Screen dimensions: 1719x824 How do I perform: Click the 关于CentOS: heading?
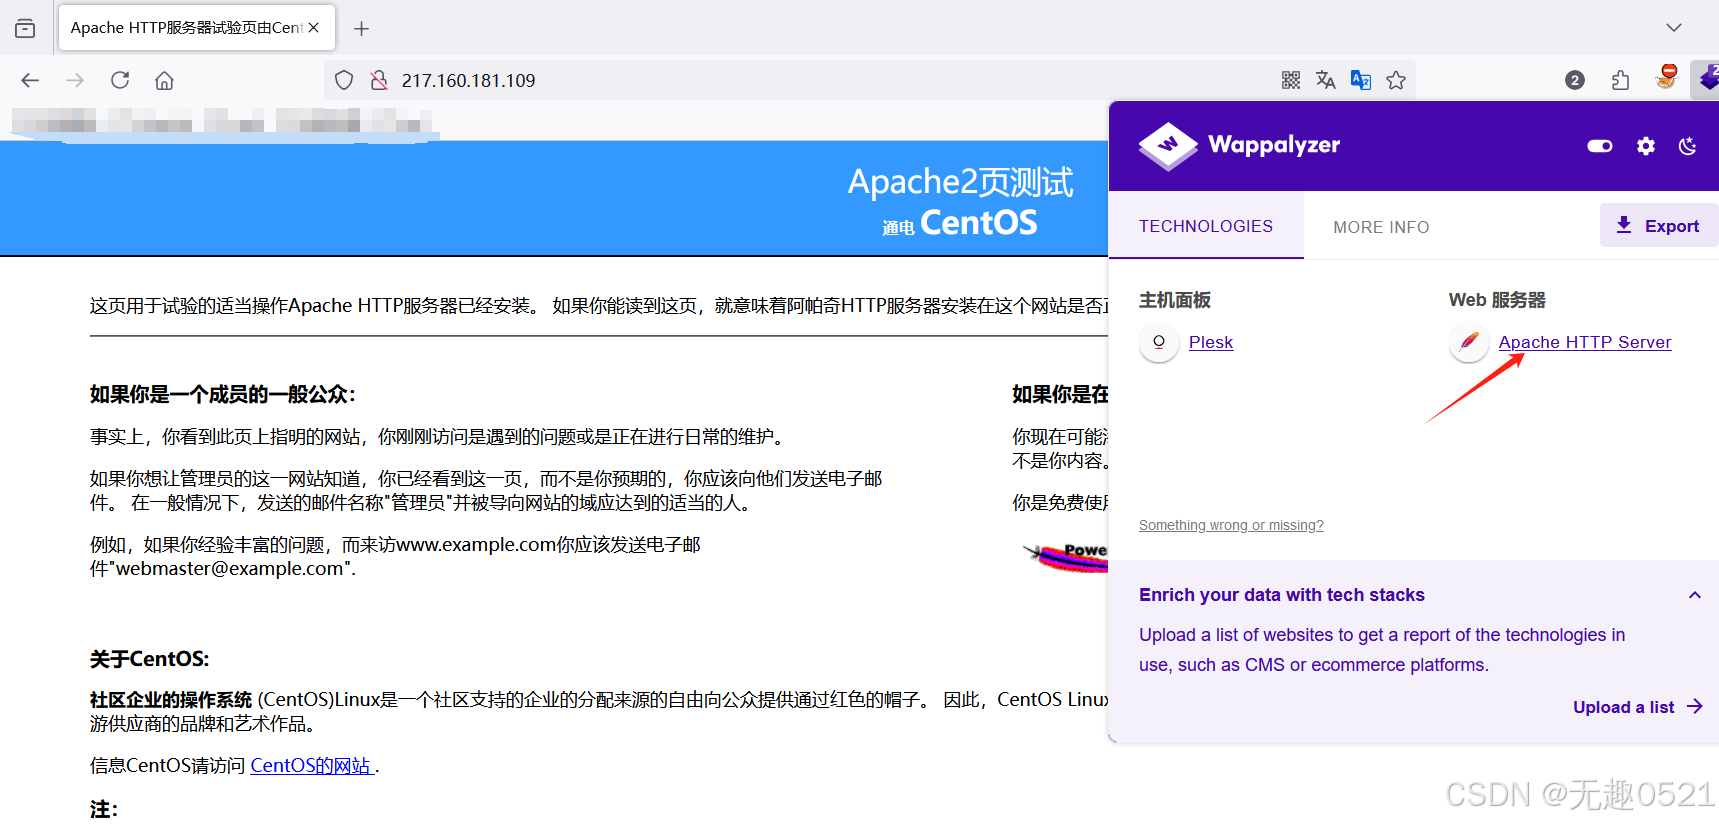pos(150,659)
